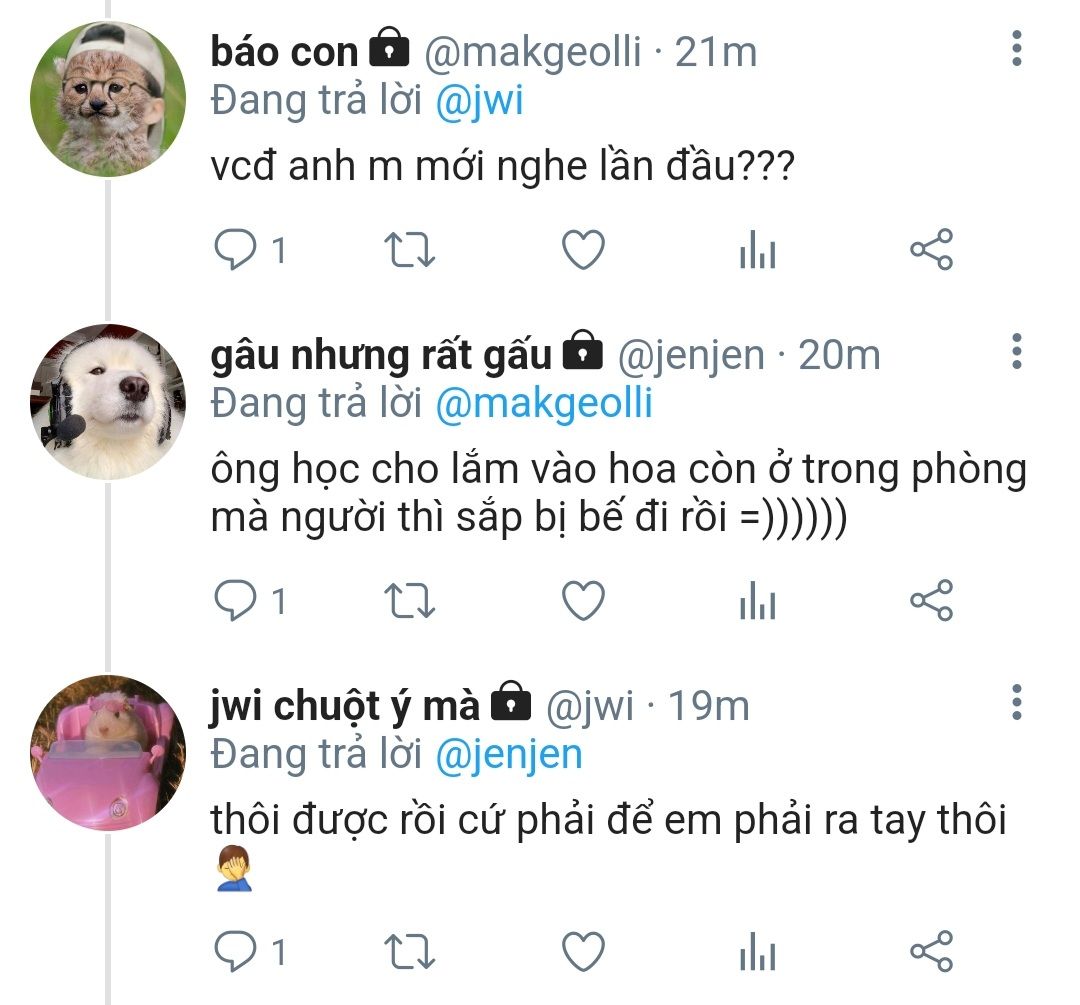Viewport: 1080px width, 1005px height.
Task: Open the @makgeolli mention in the reply line
Action: pyautogui.click(x=544, y=404)
